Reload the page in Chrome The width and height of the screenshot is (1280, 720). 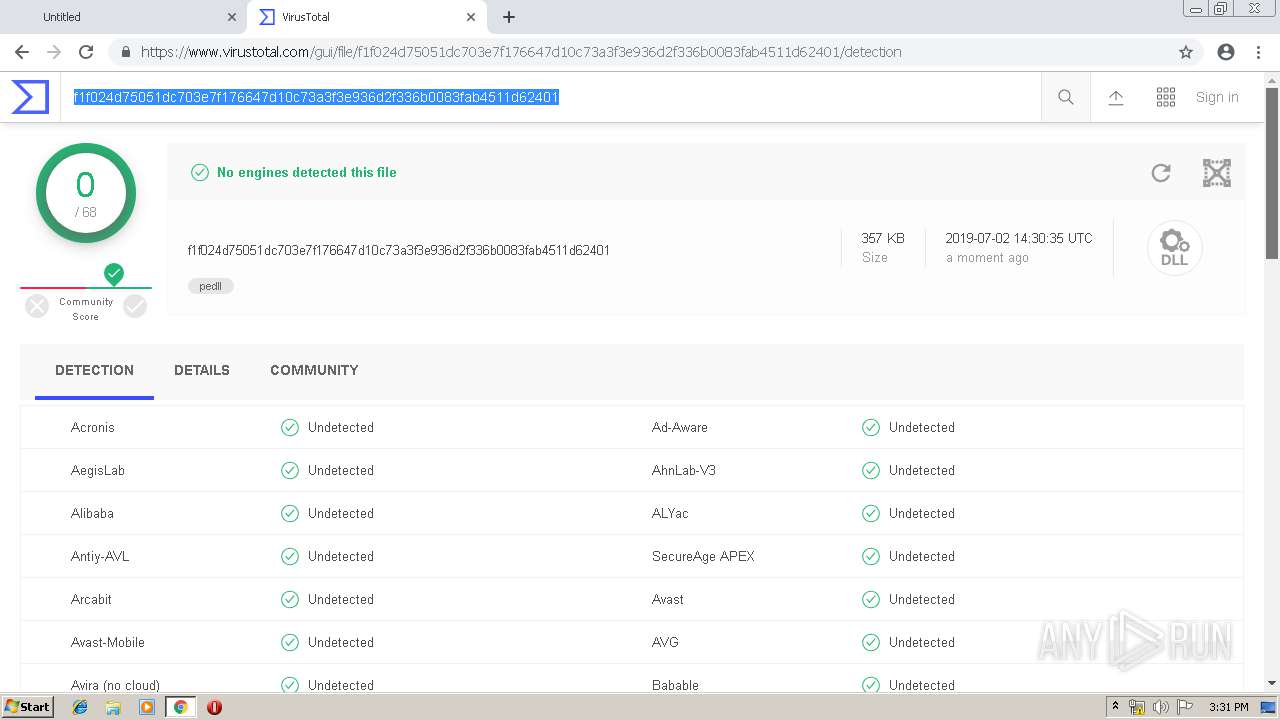click(x=86, y=52)
